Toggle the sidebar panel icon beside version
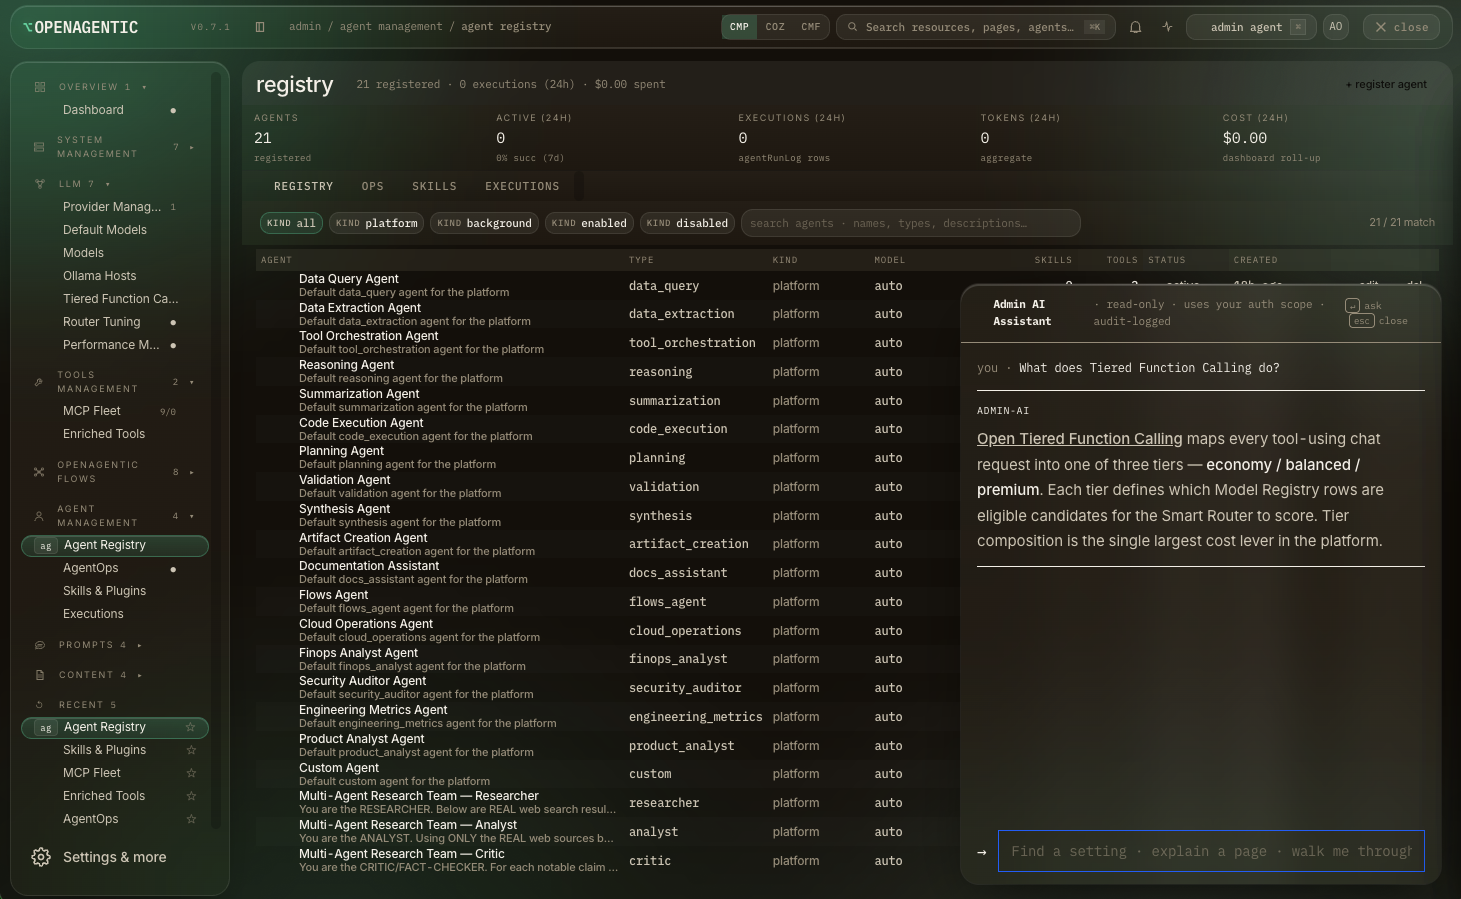The height and width of the screenshot is (899, 1461). (260, 27)
